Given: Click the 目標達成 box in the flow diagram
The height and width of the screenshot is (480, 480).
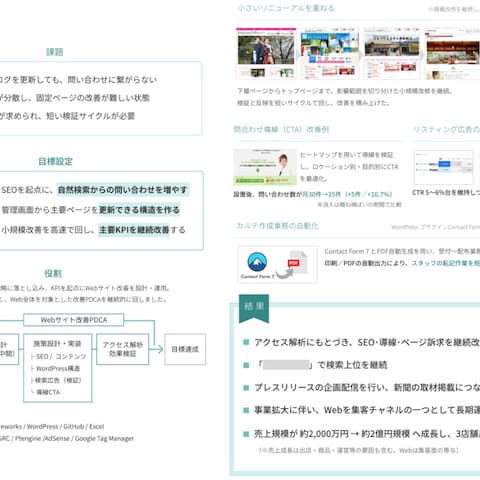Looking at the screenshot, I should point(185,349).
